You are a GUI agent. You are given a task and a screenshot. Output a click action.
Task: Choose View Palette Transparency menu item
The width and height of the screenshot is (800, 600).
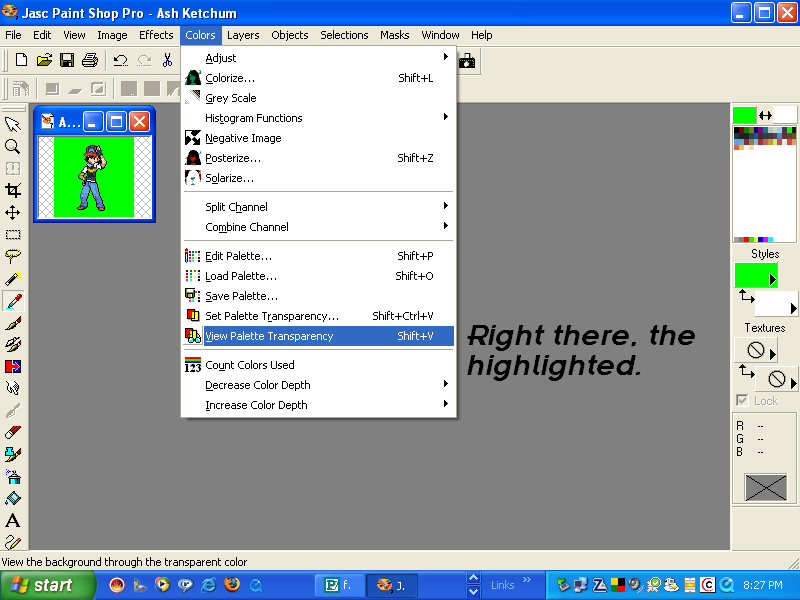pos(318,336)
